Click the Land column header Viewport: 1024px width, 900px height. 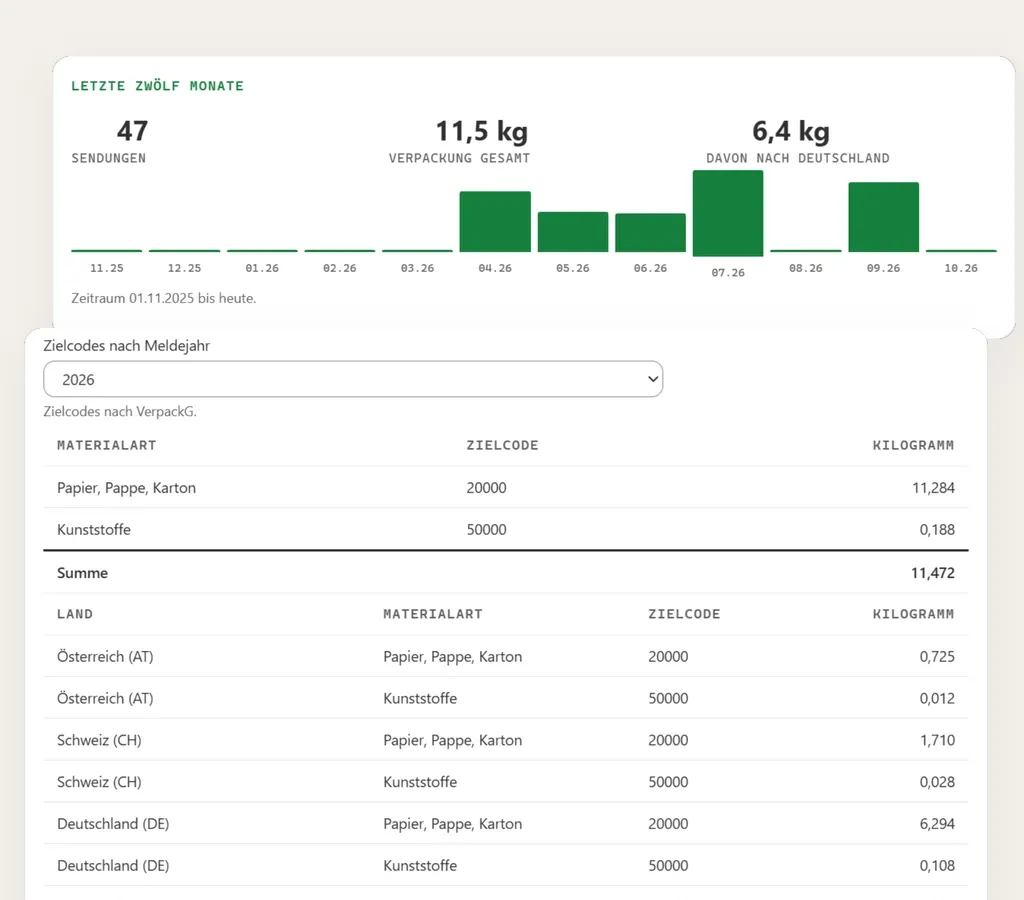point(75,614)
